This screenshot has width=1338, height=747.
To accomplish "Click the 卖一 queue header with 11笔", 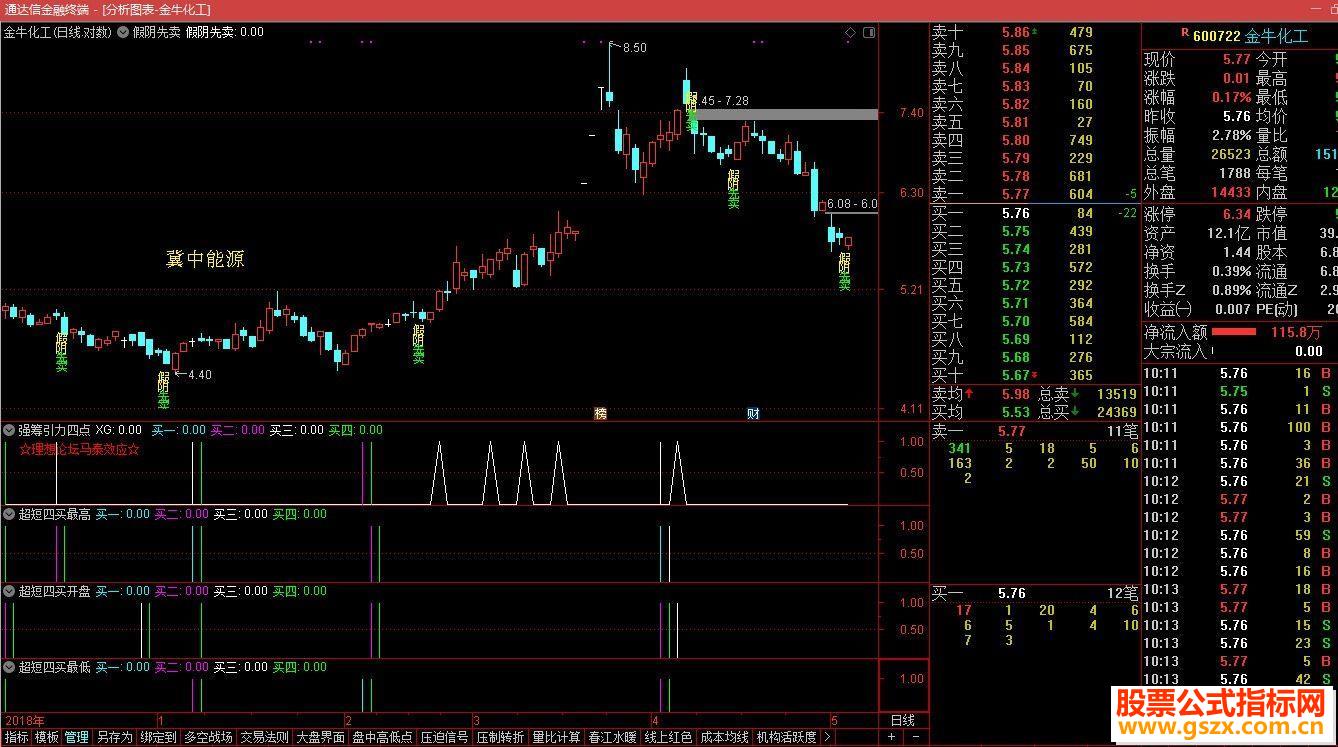I will (1034, 431).
